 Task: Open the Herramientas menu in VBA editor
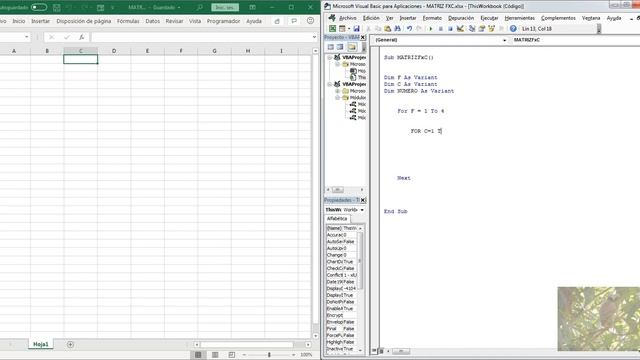click(x=520, y=18)
